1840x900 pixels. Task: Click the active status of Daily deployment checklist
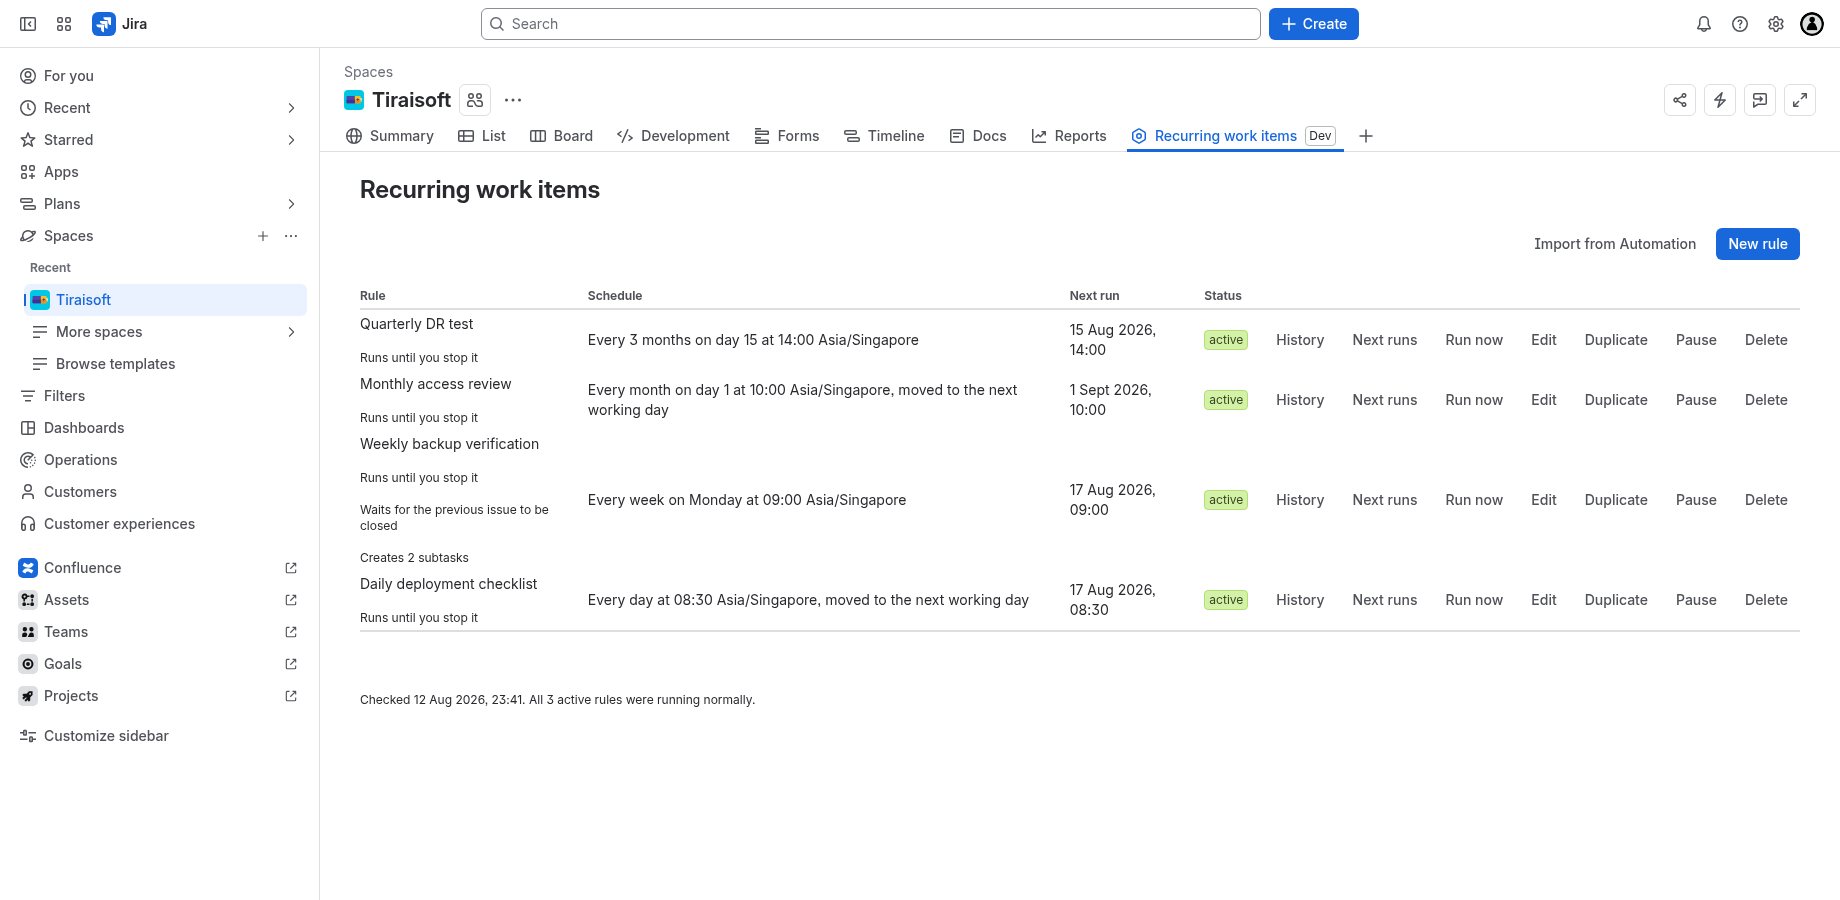tap(1226, 600)
